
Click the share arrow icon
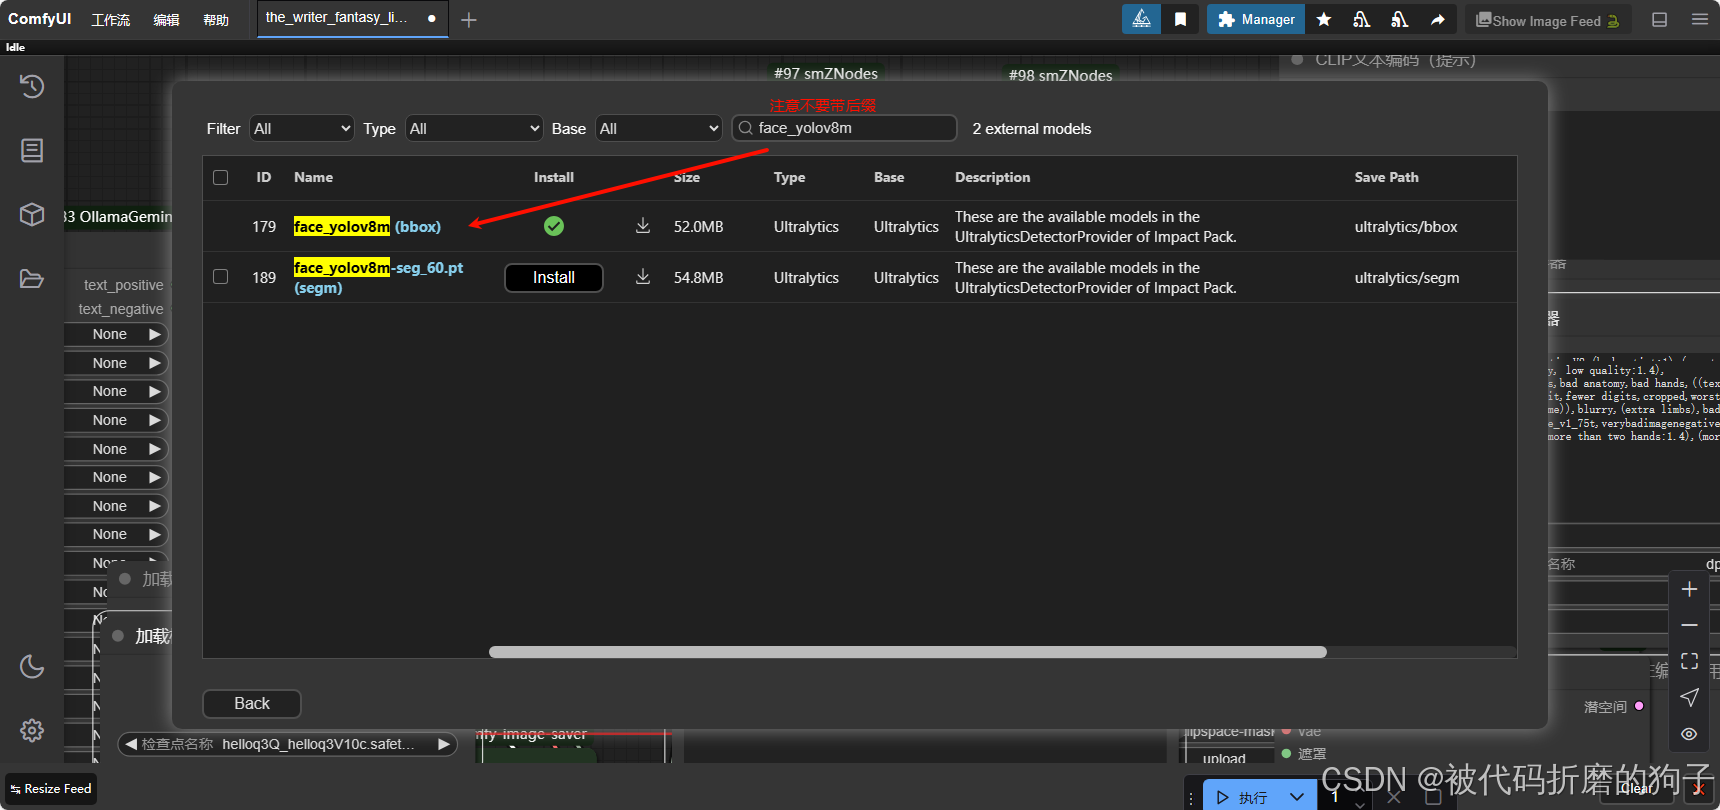point(1437,19)
